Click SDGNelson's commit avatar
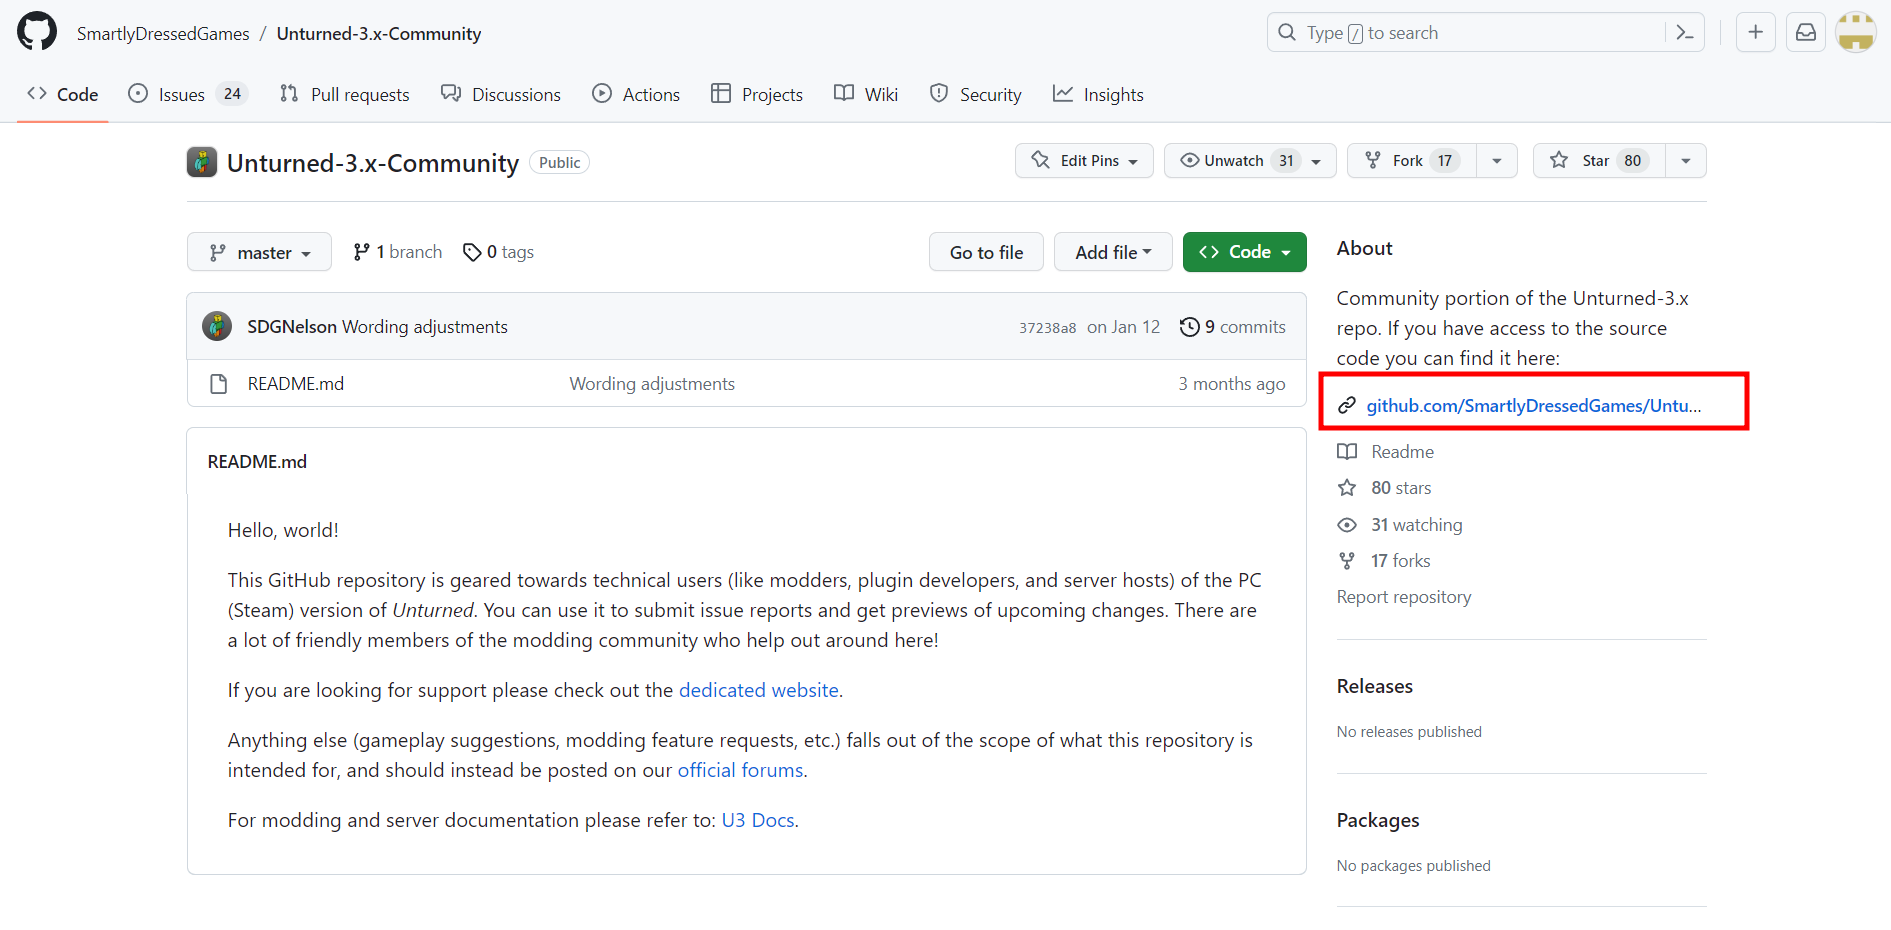Image resolution: width=1891 pixels, height=930 pixels. pos(216,325)
